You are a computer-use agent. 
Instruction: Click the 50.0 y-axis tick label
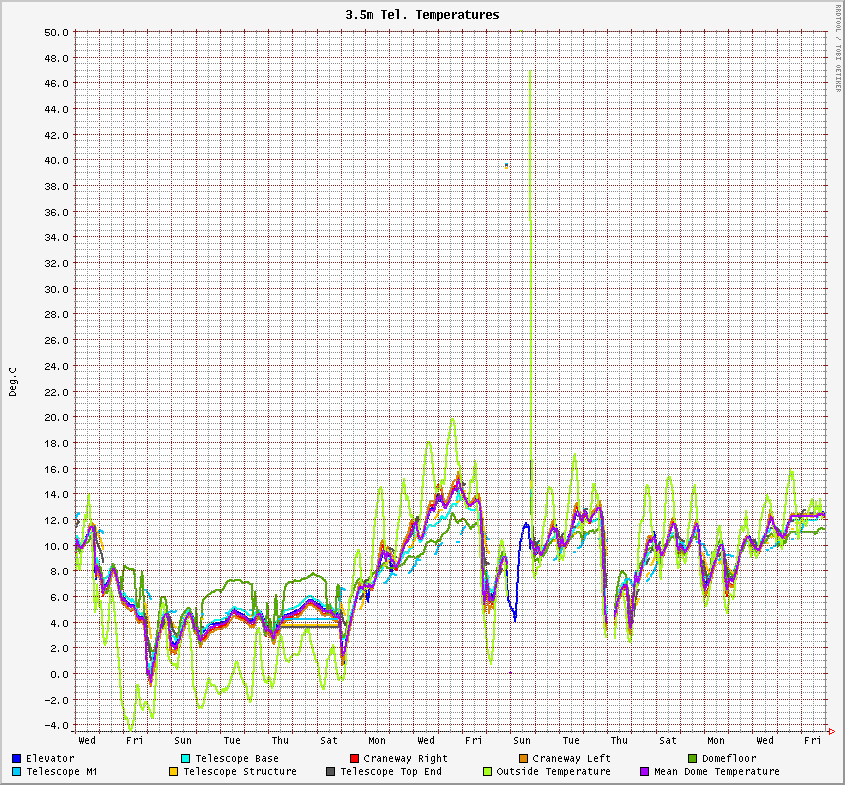pyautogui.click(x=57, y=32)
